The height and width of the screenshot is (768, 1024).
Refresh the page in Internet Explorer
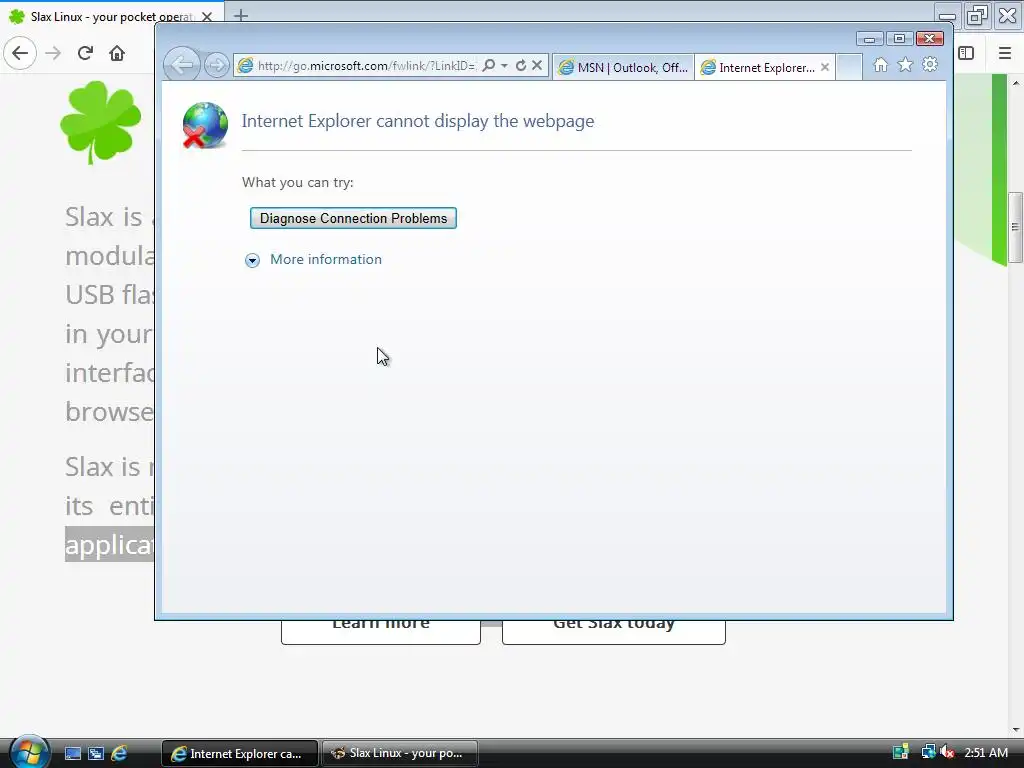(x=520, y=65)
